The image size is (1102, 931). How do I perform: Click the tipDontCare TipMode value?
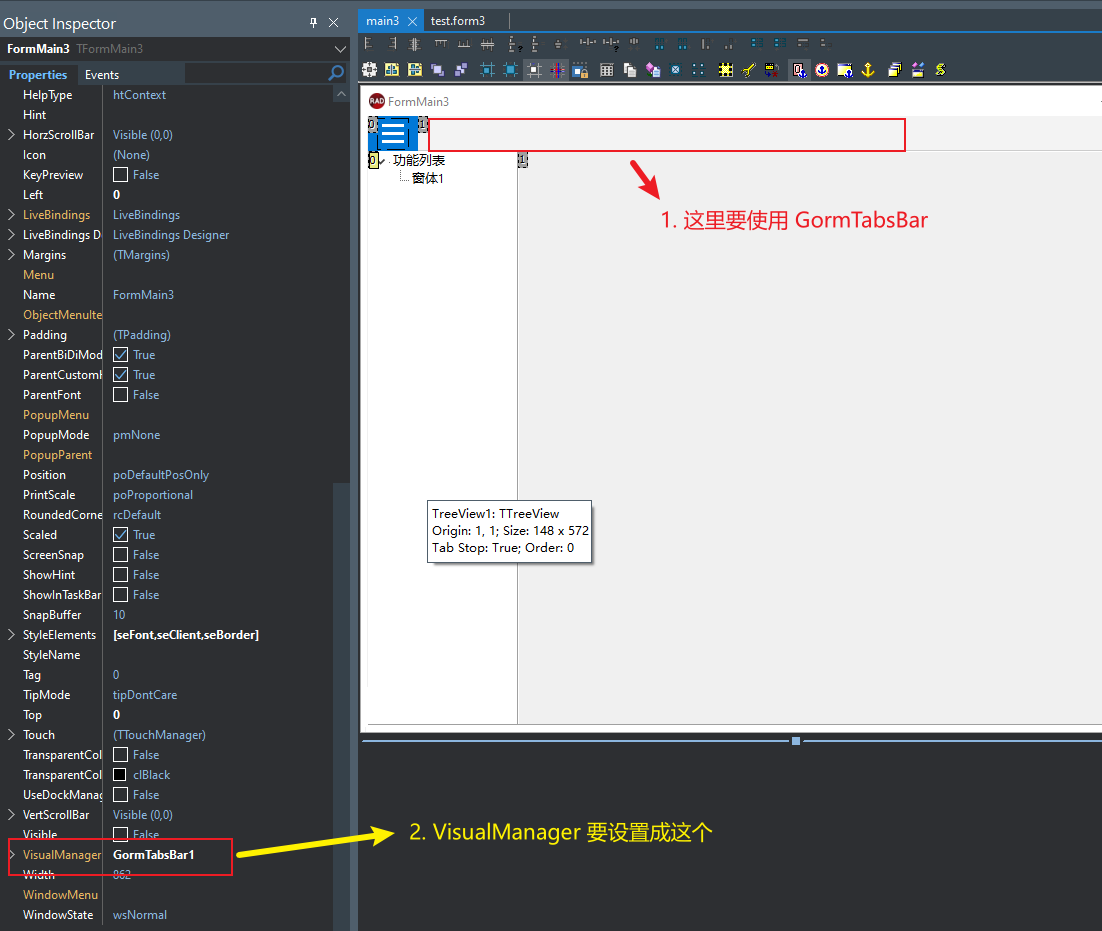(145, 695)
